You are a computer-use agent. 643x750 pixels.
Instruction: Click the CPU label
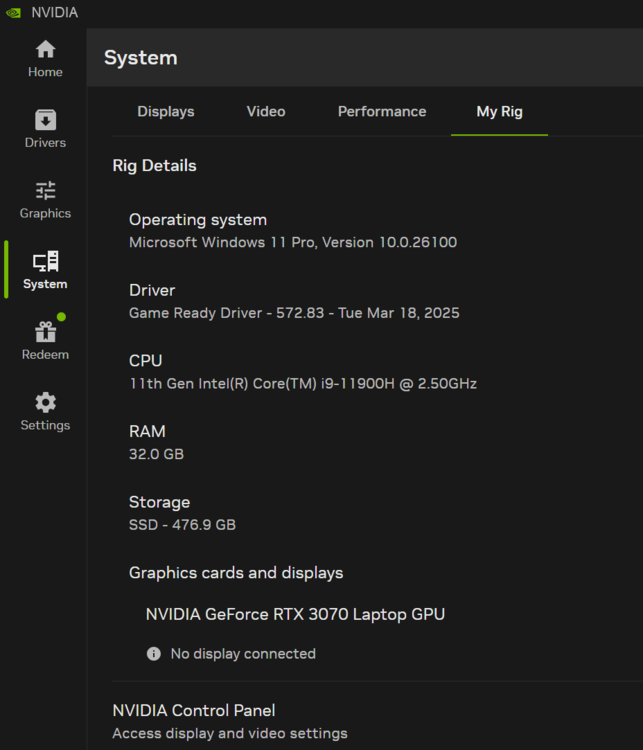coord(145,361)
